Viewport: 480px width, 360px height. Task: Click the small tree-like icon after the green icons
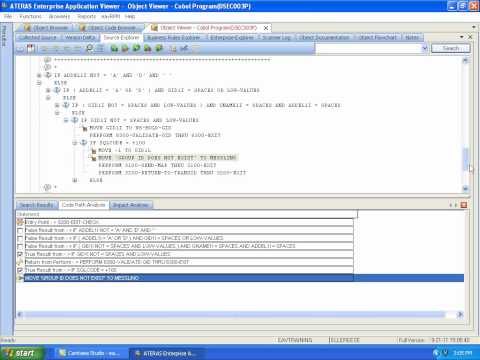point(173,49)
